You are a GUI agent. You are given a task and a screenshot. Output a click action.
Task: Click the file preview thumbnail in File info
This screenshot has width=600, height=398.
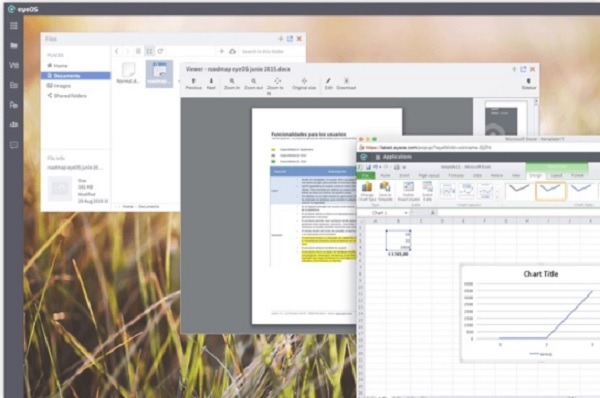[x=60, y=188]
